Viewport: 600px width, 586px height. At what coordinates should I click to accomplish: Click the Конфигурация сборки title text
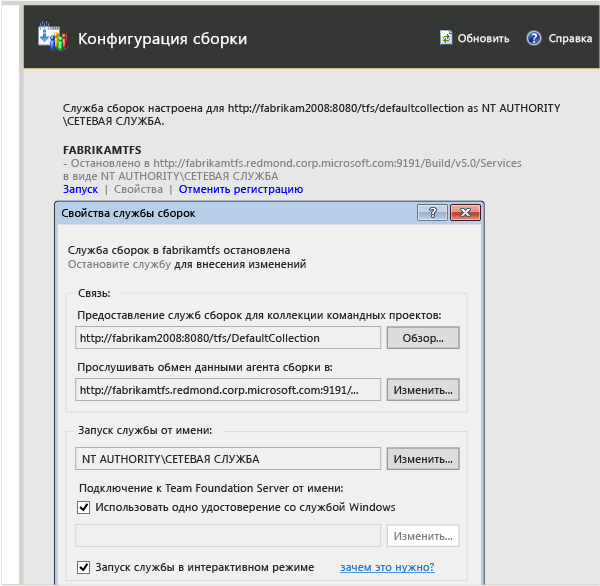[163, 39]
